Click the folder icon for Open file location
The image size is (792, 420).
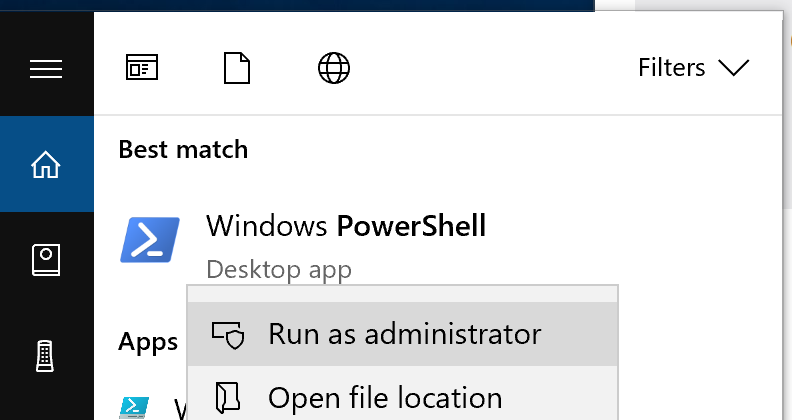[x=228, y=398]
